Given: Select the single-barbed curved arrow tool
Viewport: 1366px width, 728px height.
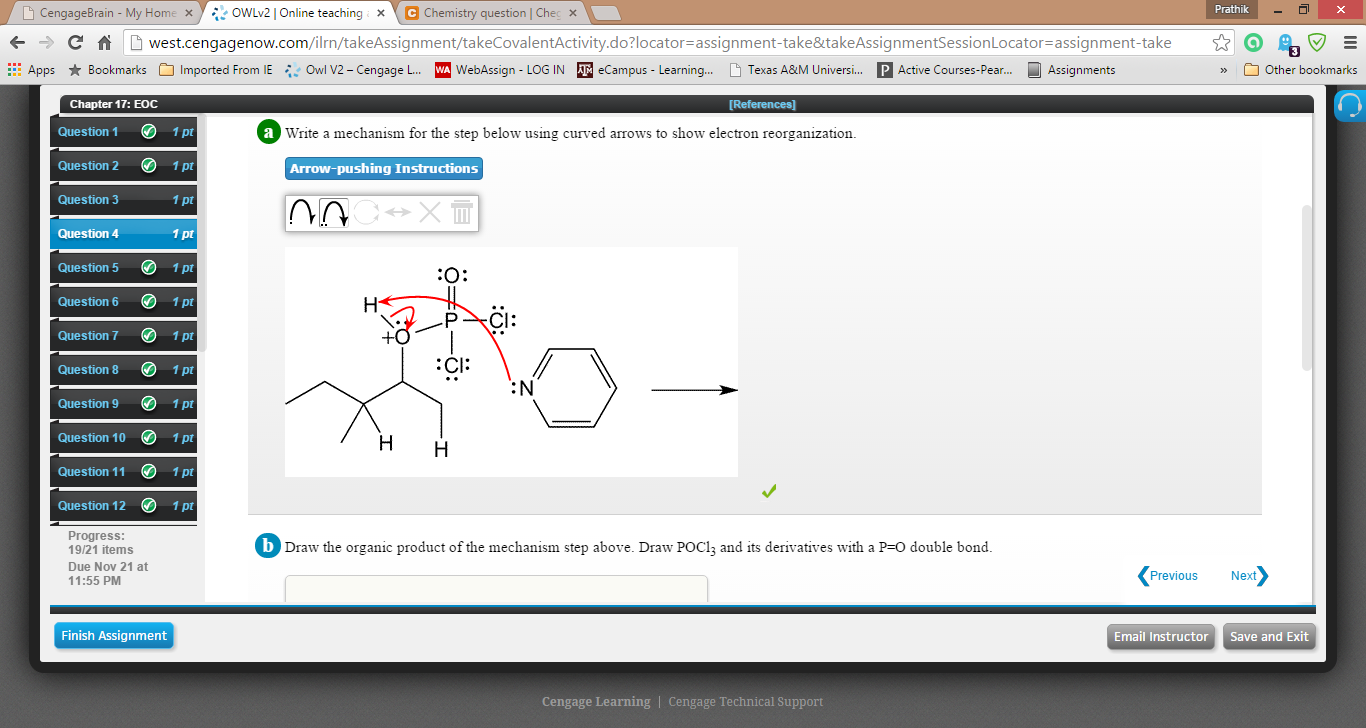Looking at the screenshot, I should [x=302, y=212].
